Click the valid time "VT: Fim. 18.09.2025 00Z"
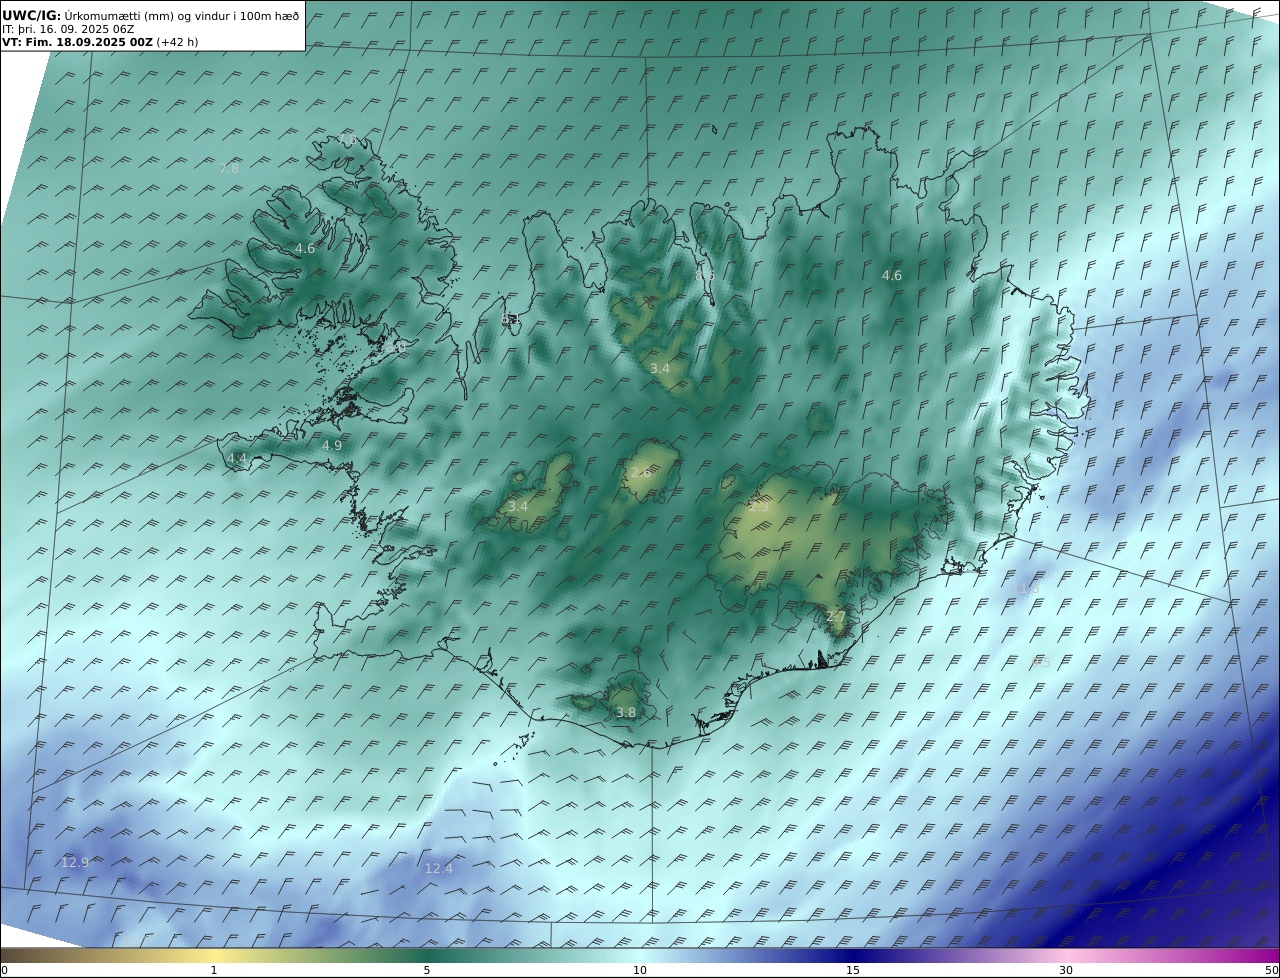The height and width of the screenshot is (978, 1280). point(77,42)
